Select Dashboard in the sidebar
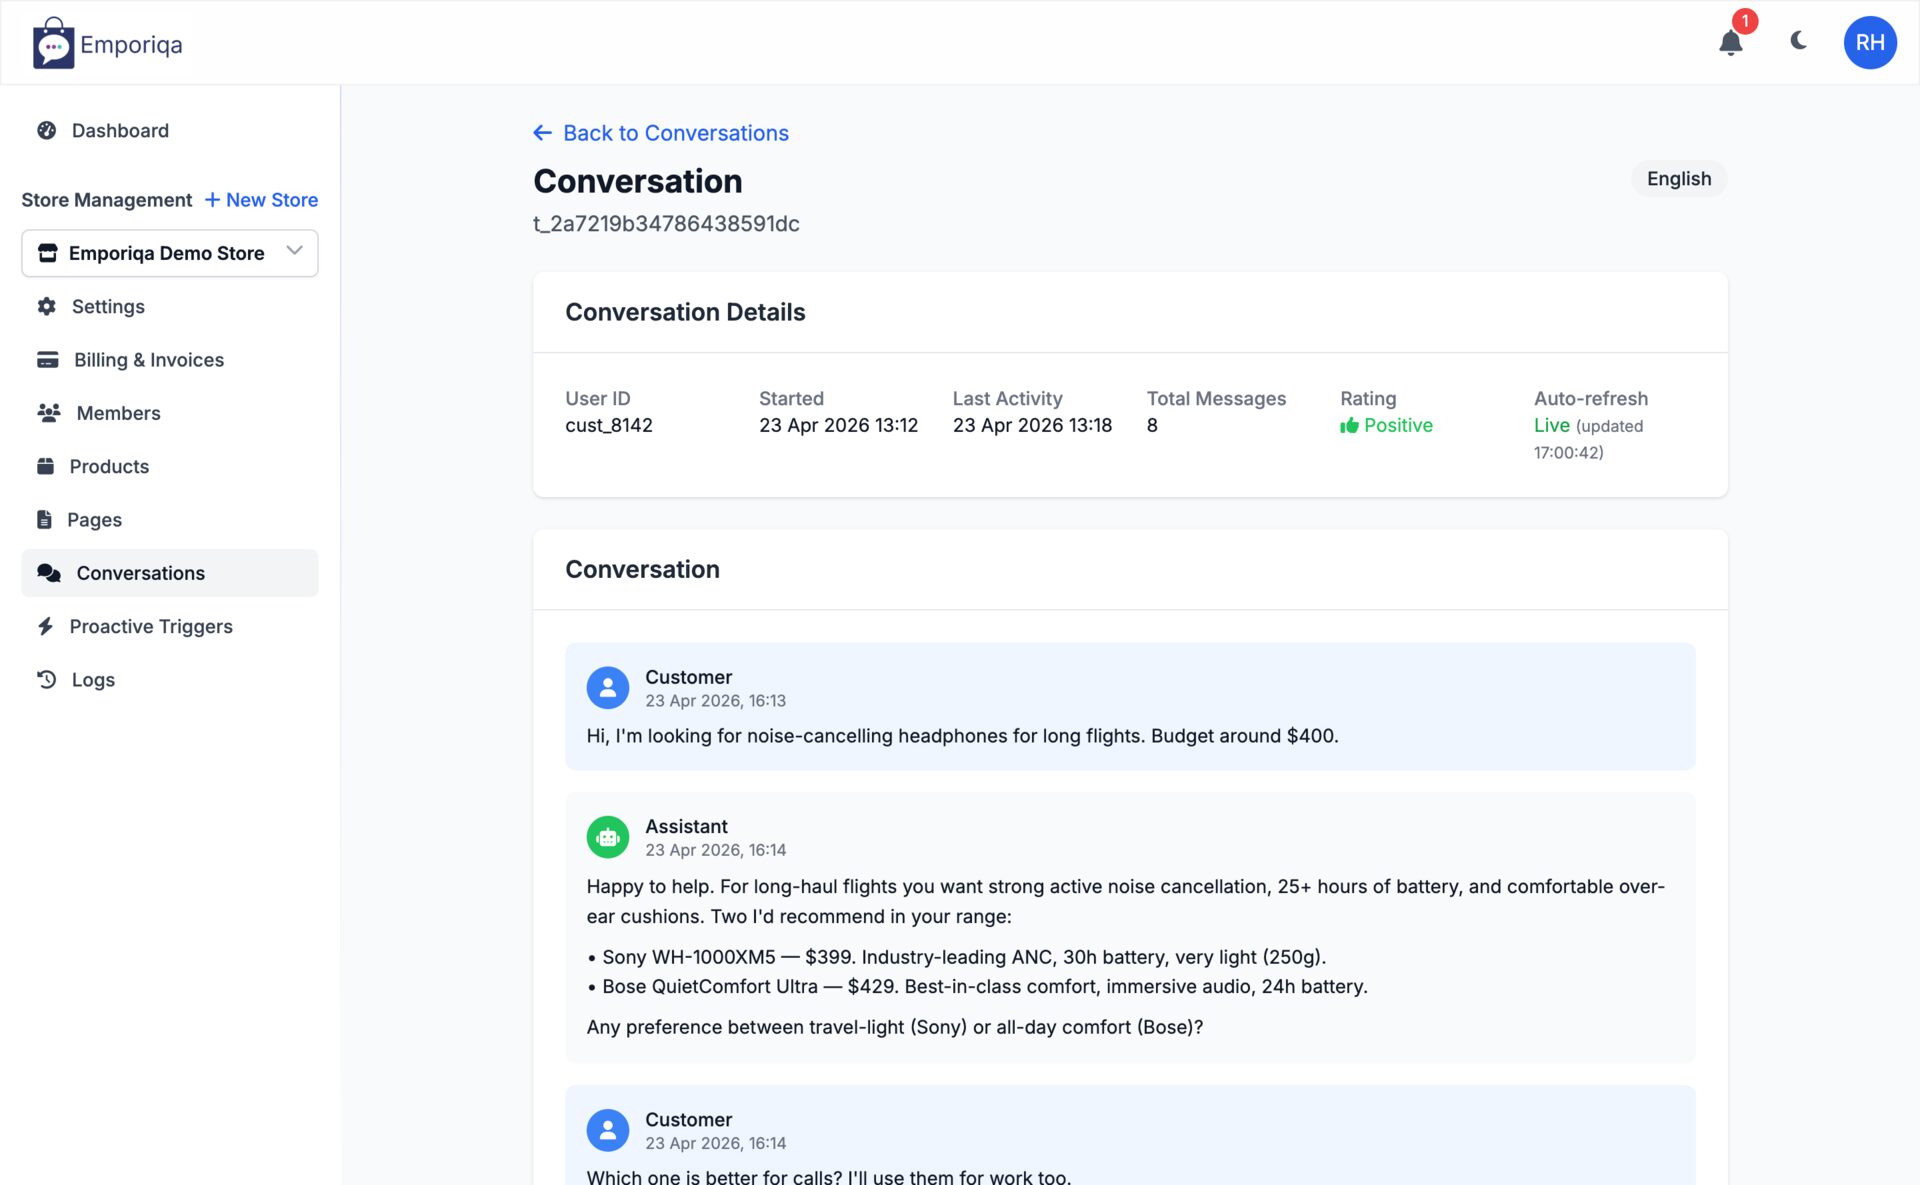This screenshot has height=1185, width=1920. 120,130
